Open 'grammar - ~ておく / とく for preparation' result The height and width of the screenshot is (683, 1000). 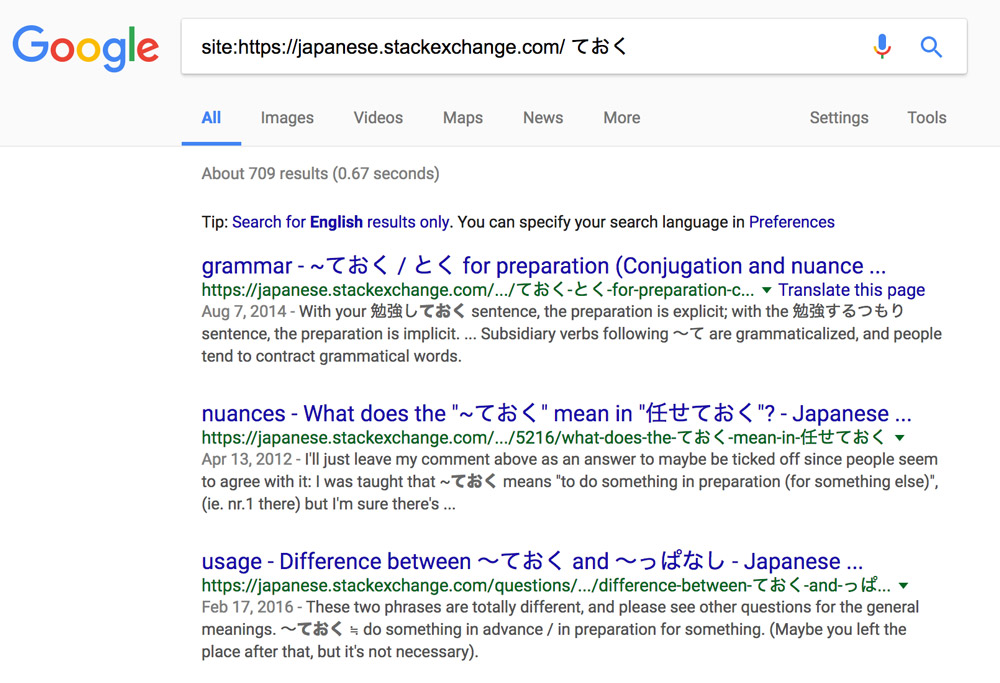[x=543, y=265]
